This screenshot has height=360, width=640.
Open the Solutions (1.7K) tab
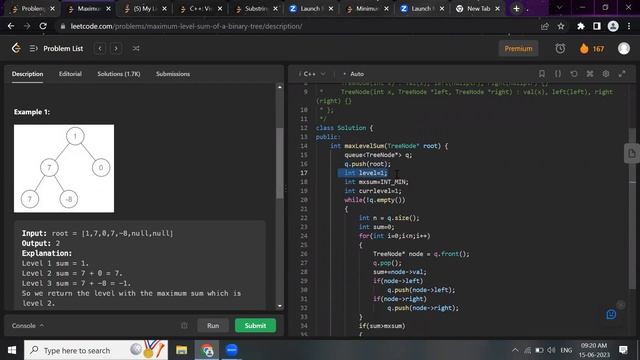(x=119, y=74)
